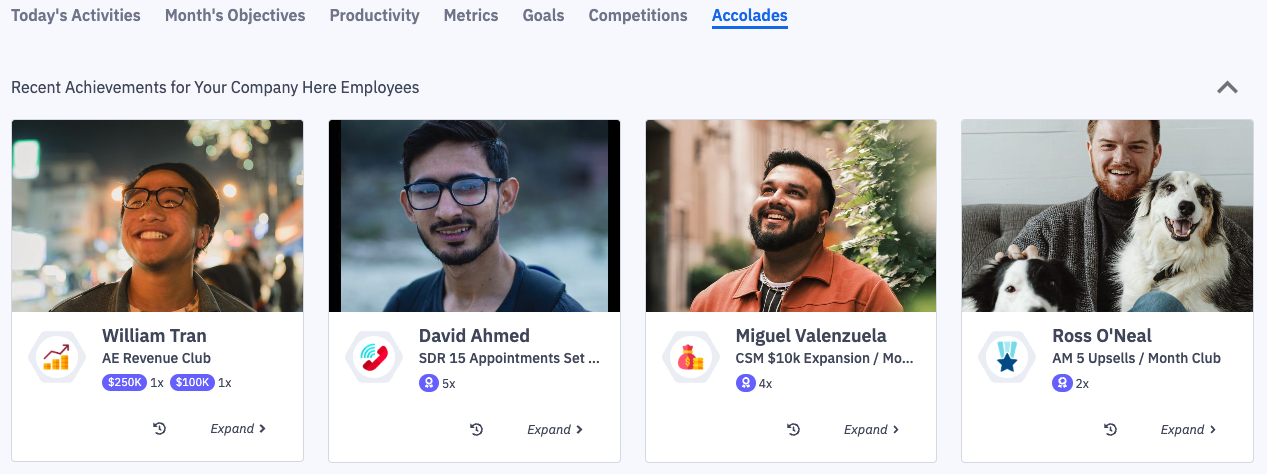Click Ross O'Neal's star medal badge icon

coord(1007,357)
